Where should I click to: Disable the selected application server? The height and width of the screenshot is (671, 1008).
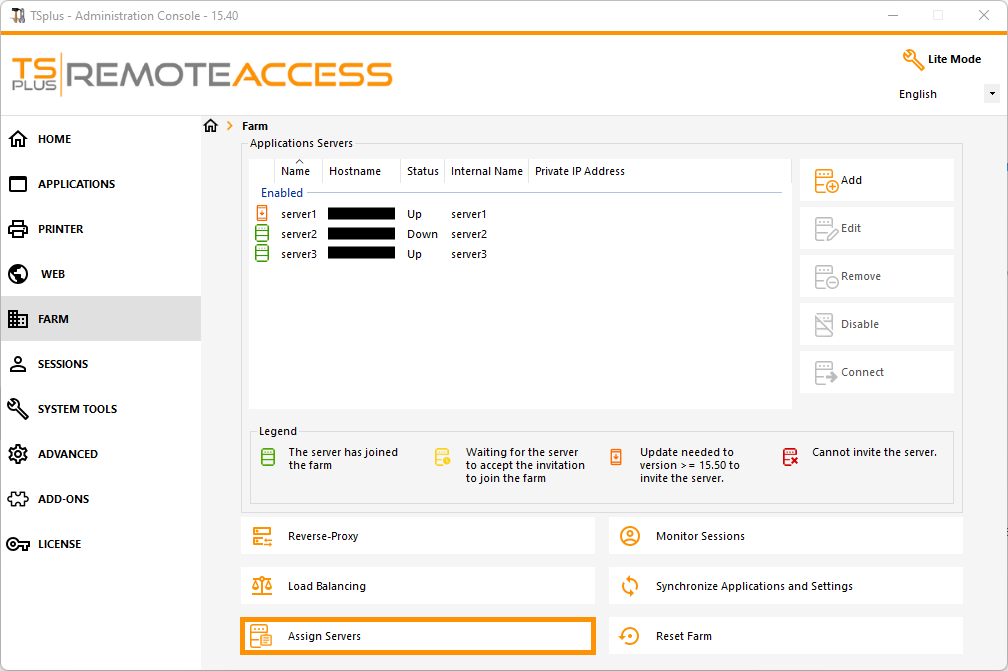(876, 324)
